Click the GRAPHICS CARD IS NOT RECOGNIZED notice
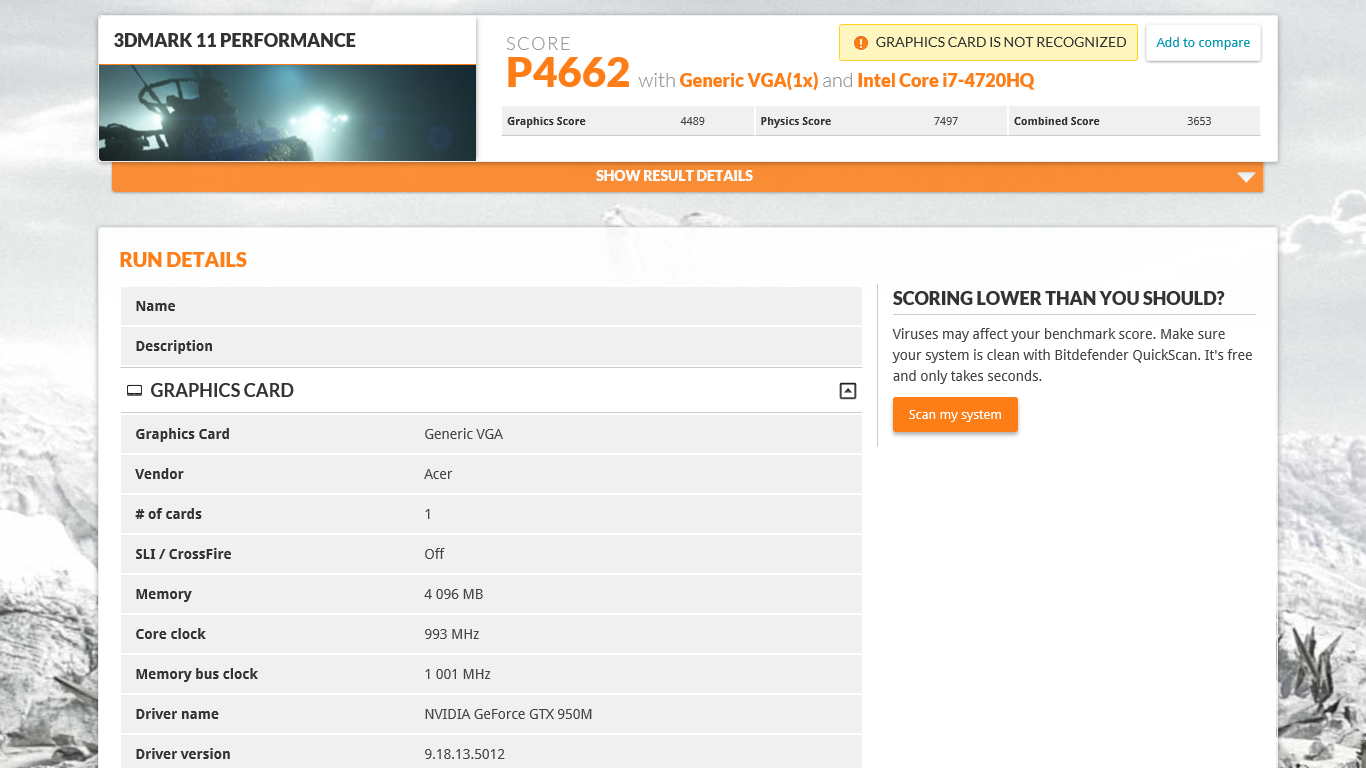 point(988,42)
